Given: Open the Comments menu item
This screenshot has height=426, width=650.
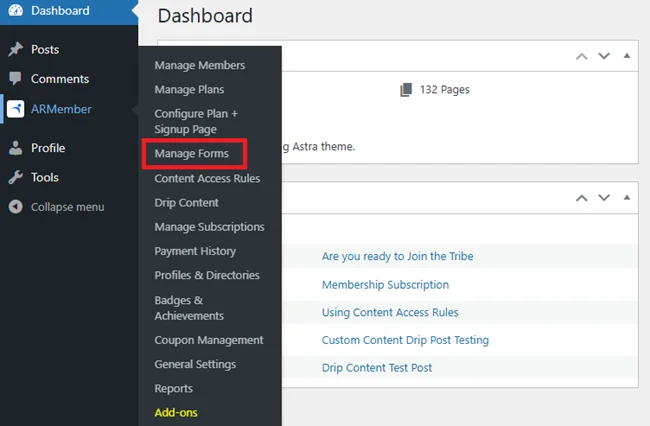Looking at the screenshot, I should tap(60, 79).
